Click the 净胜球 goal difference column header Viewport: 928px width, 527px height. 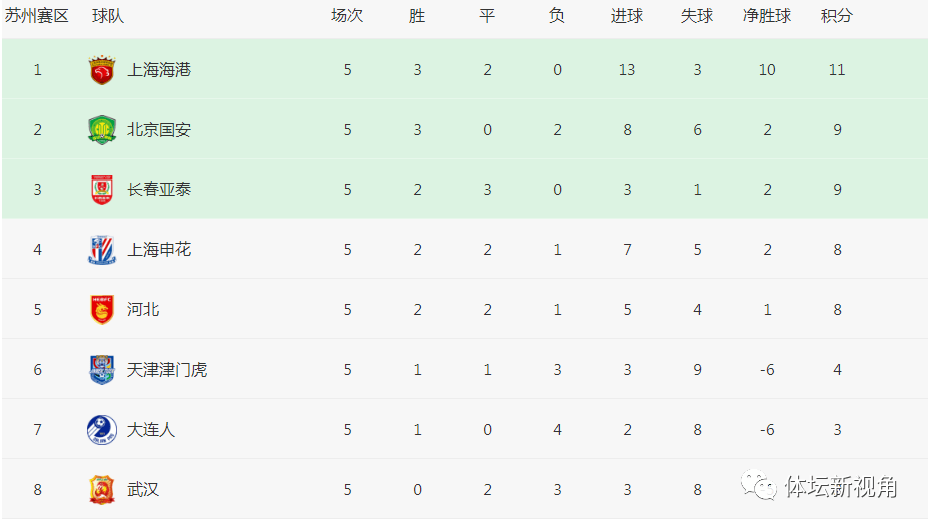point(767,17)
